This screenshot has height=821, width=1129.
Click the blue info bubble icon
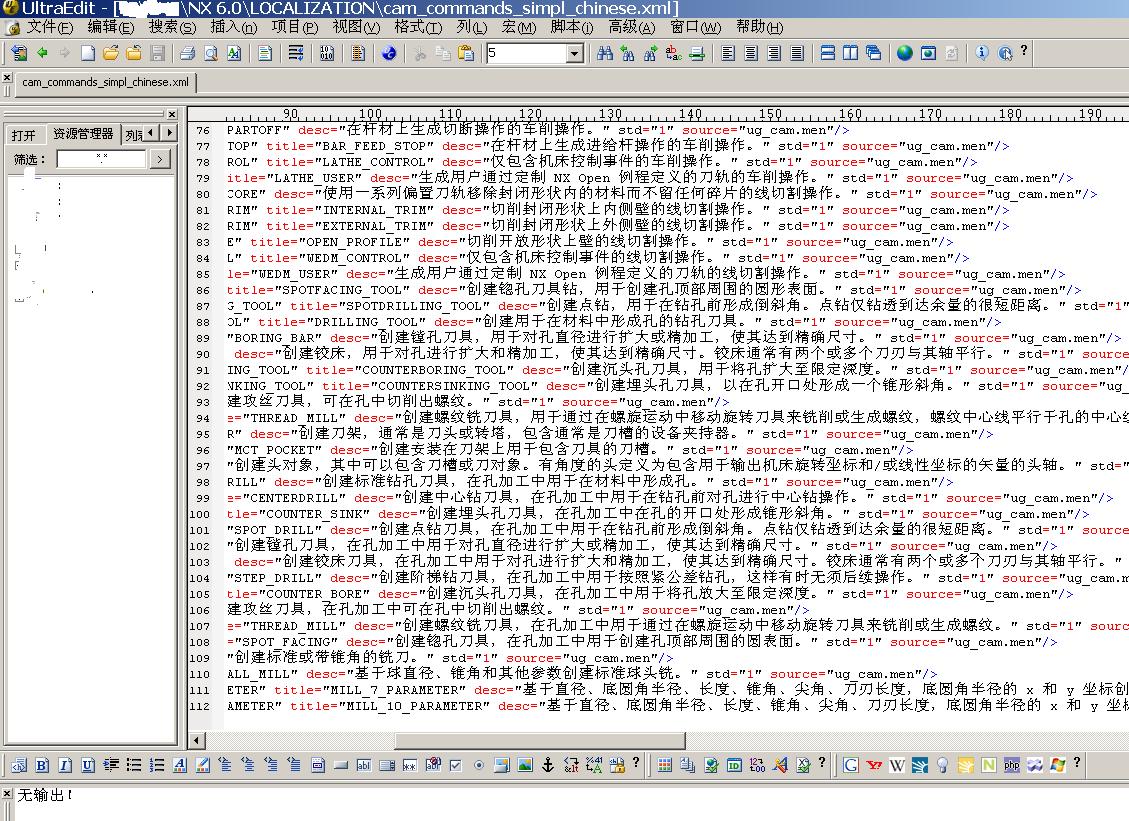pyautogui.click(x=981, y=53)
